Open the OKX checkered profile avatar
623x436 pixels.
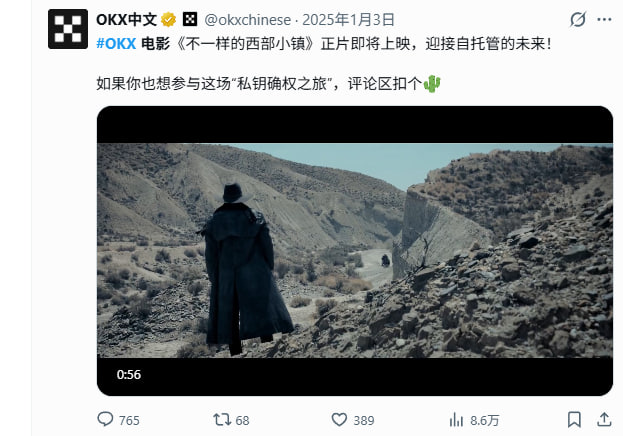point(68,29)
